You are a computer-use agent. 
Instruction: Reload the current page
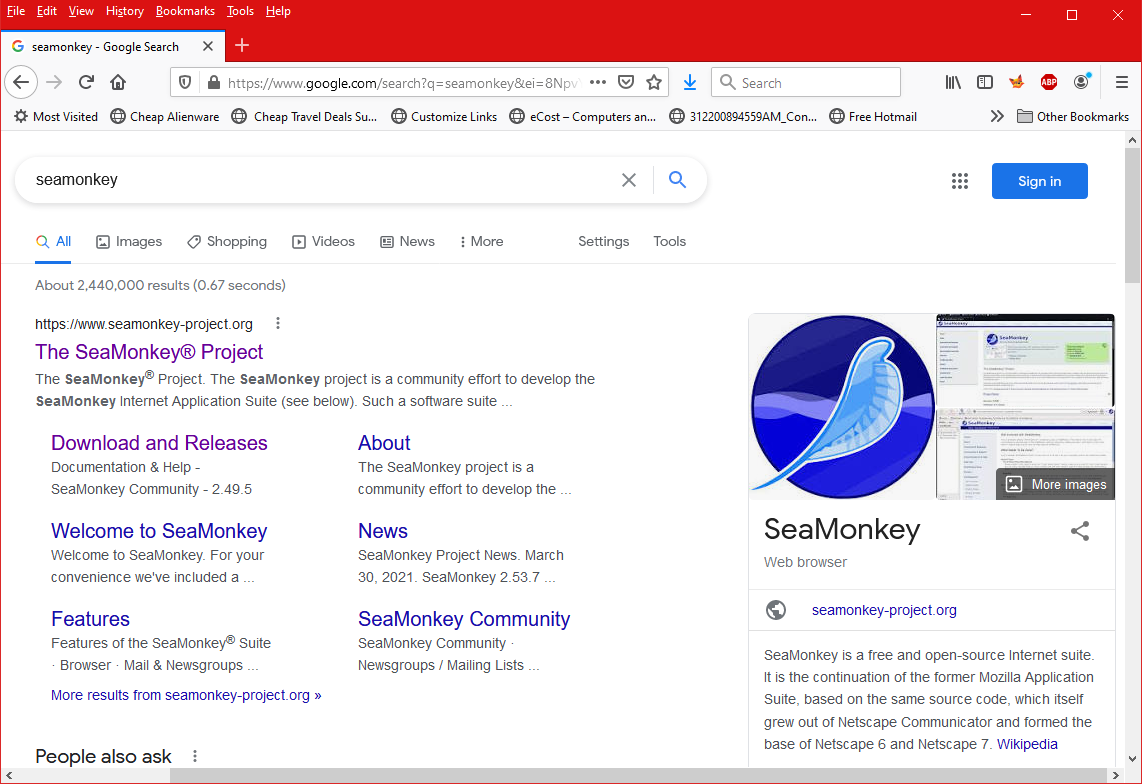click(86, 82)
